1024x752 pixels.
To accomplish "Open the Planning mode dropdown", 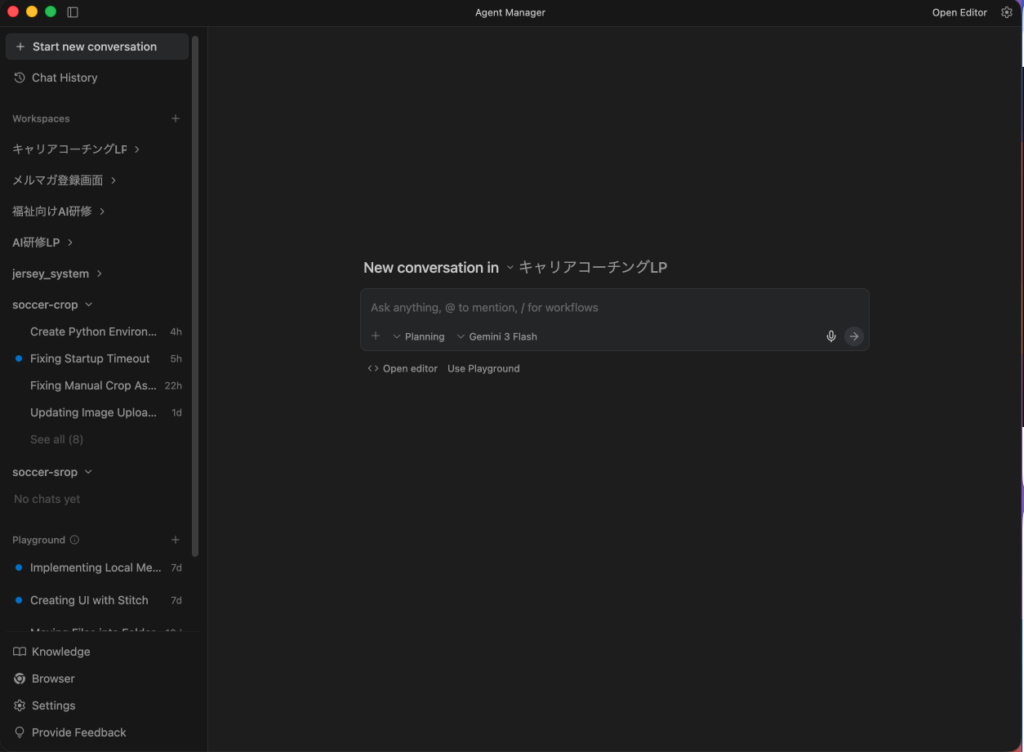I will click(419, 337).
